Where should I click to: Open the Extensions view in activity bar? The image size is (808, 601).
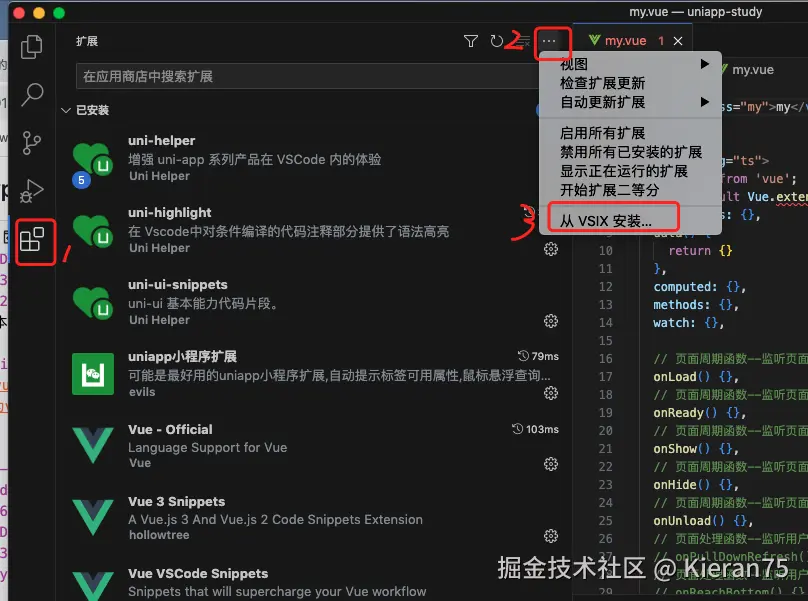click(32, 240)
